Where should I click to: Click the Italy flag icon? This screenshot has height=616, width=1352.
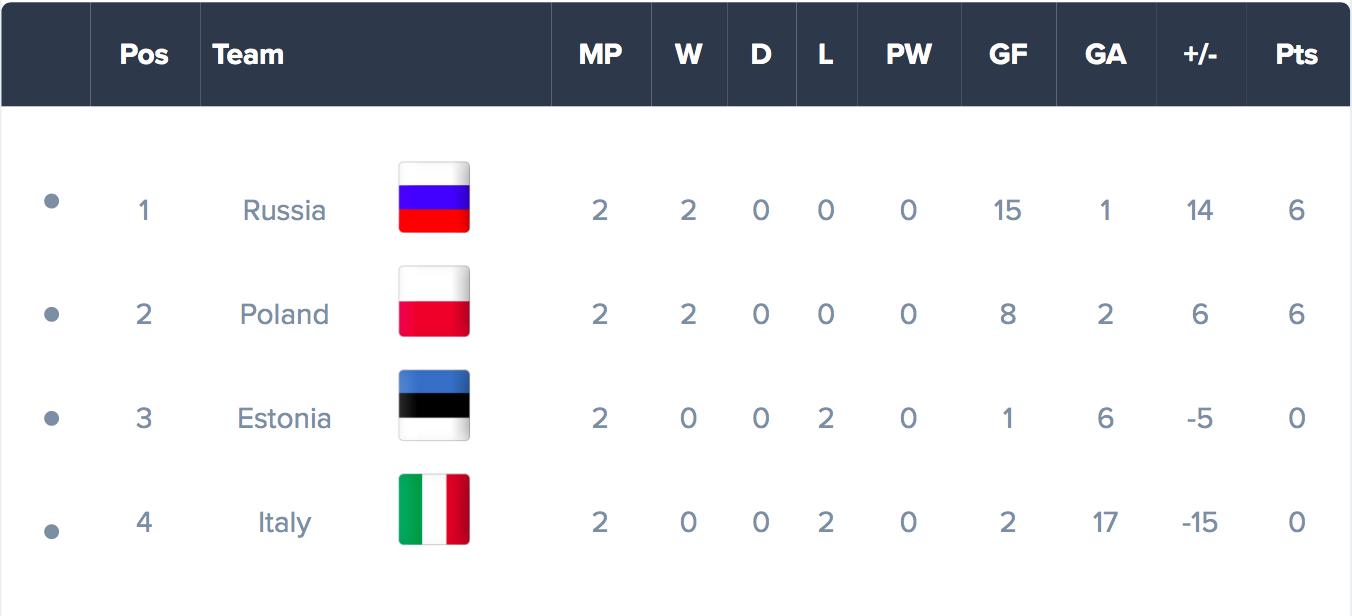coord(434,509)
